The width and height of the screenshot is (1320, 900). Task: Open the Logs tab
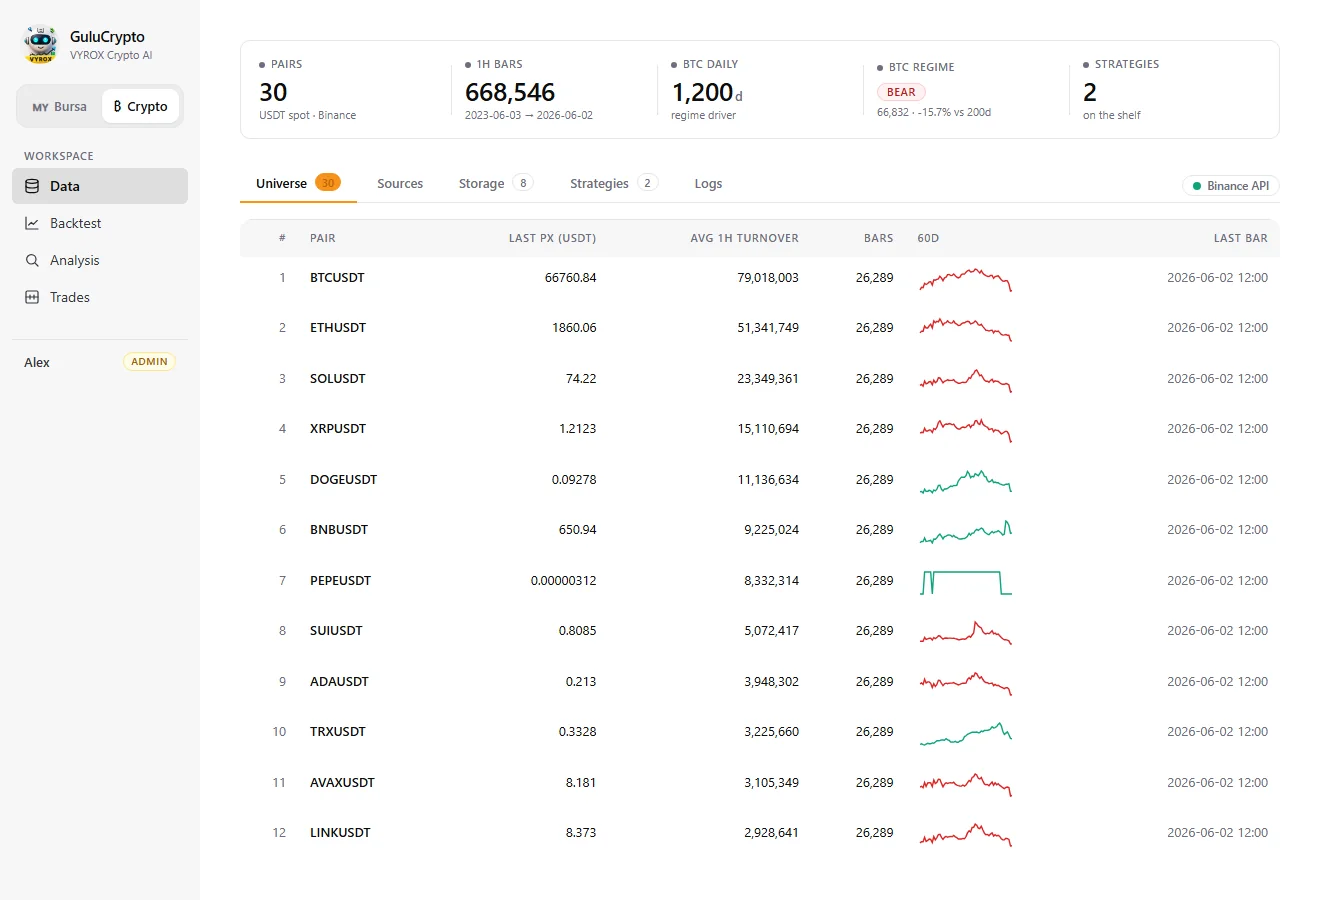click(708, 184)
